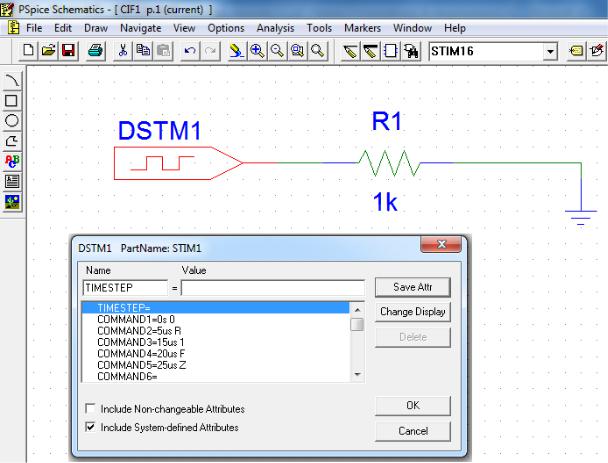Open the Tools menu
This screenshot has width=608, height=463.
coord(319,28)
